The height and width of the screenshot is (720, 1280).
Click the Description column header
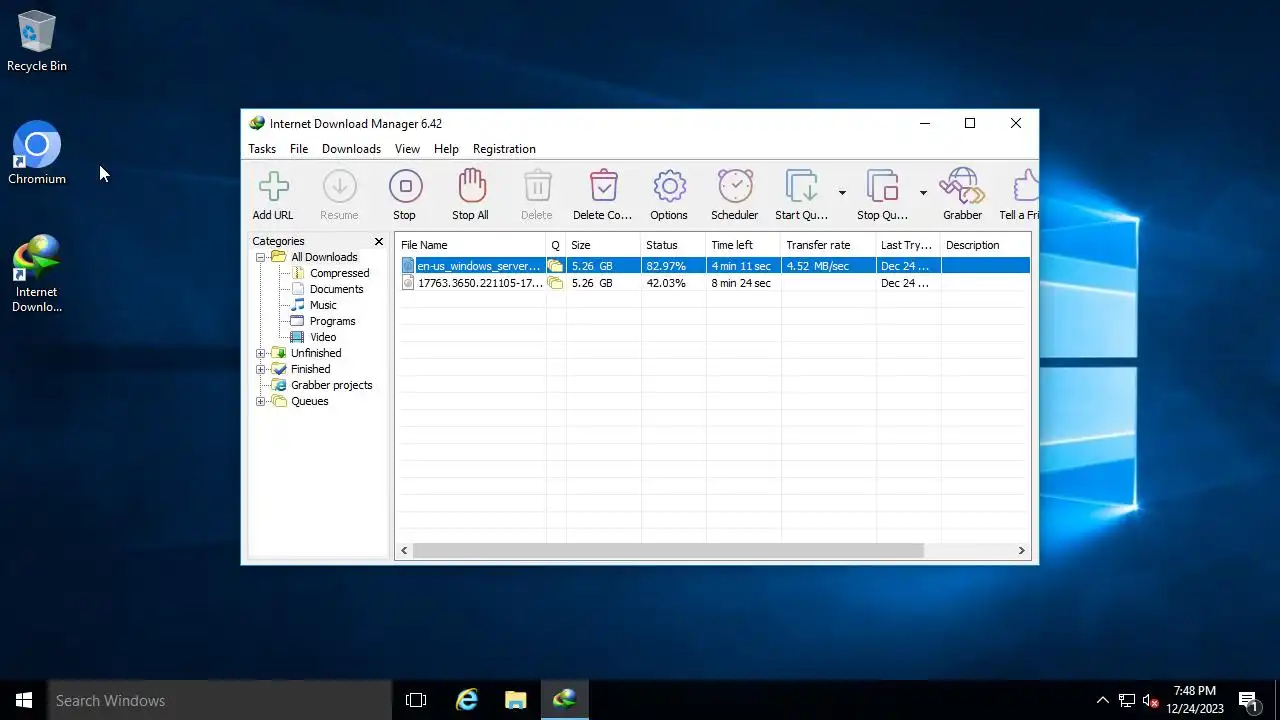985,245
